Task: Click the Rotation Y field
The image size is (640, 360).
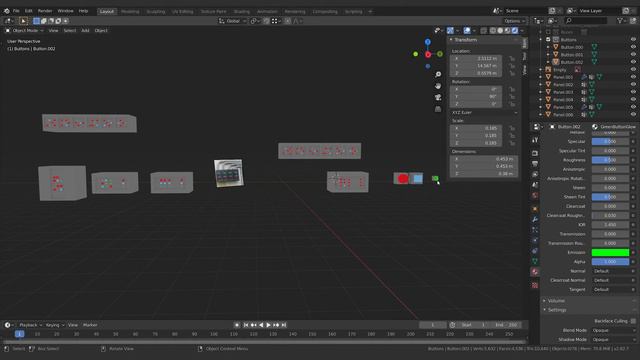Action: coord(476,97)
